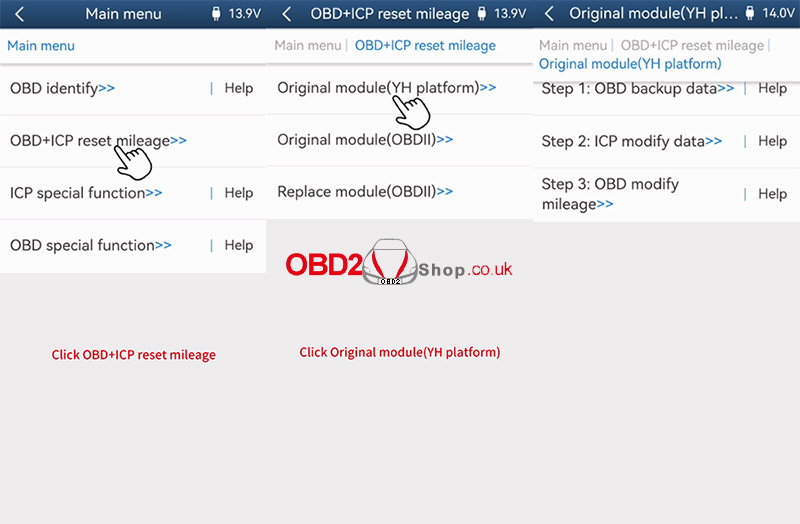The height and width of the screenshot is (524, 800).
Task: Choose Original module(YH platform) option
Action: point(386,88)
